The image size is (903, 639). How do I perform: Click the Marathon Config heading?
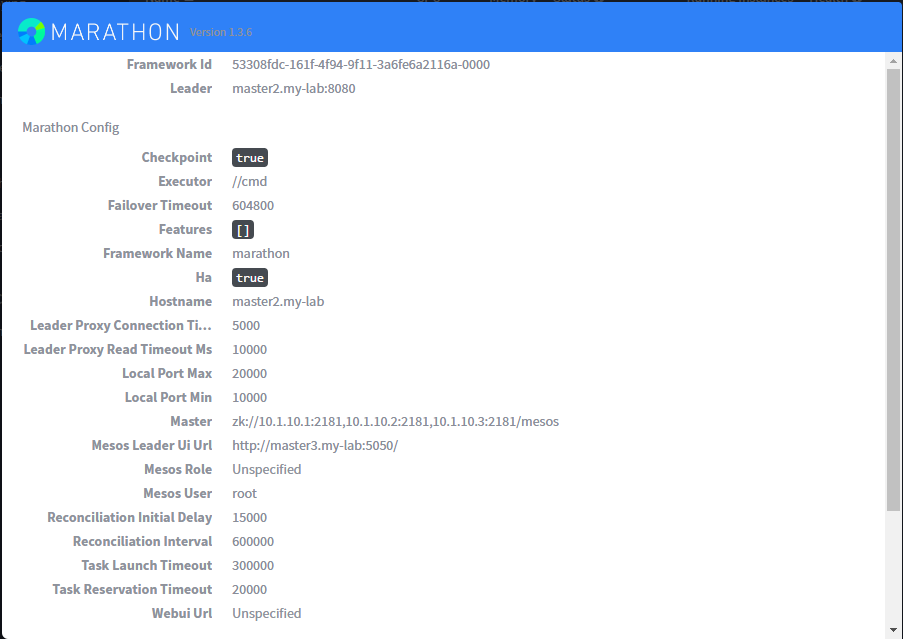pos(71,127)
